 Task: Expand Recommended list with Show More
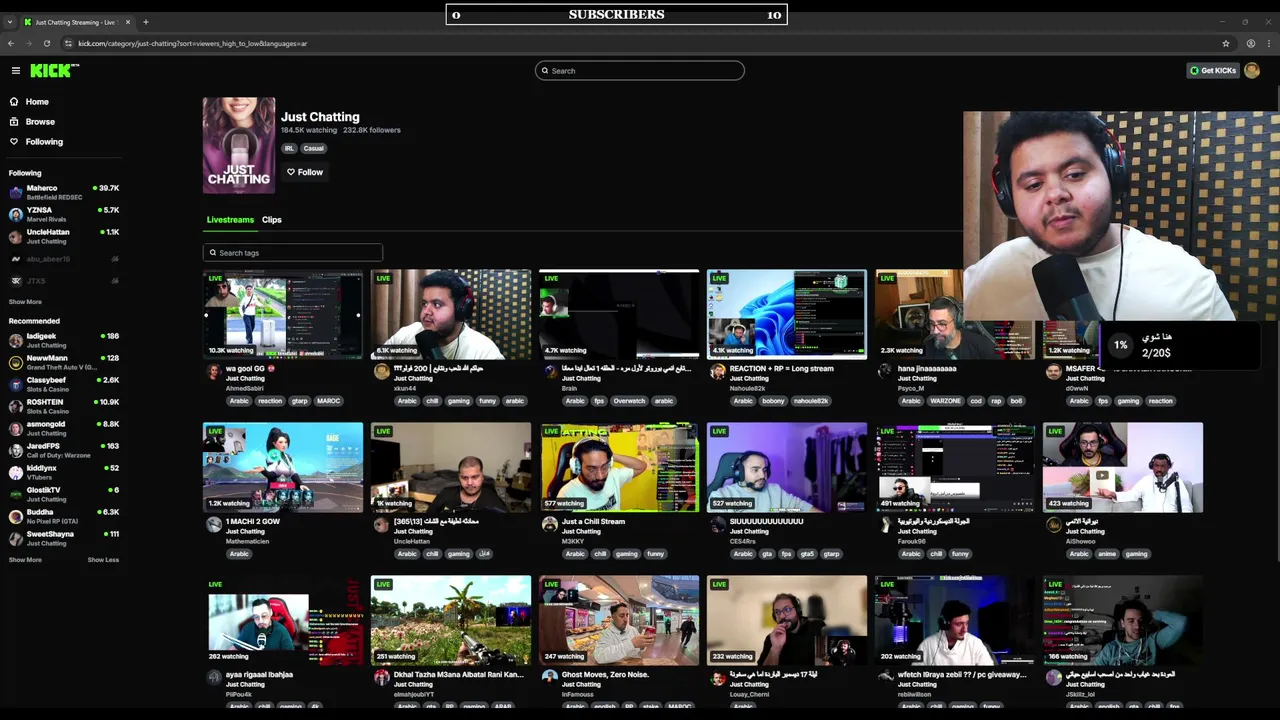coord(25,560)
